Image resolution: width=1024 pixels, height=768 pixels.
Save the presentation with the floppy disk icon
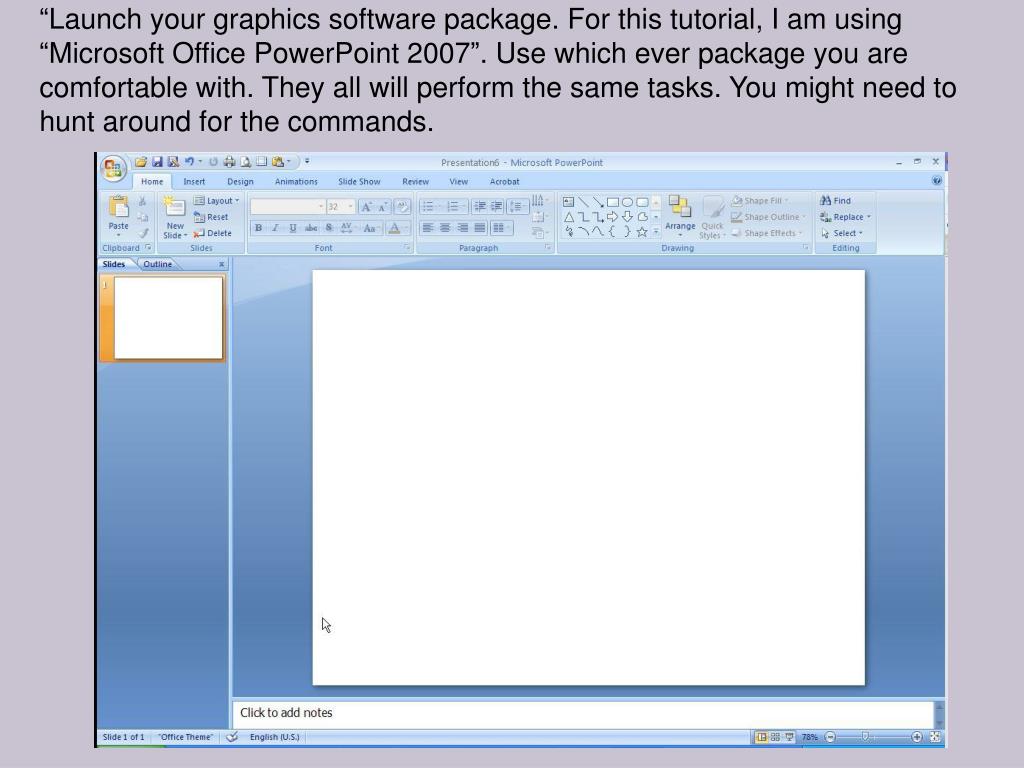click(x=157, y=162)
